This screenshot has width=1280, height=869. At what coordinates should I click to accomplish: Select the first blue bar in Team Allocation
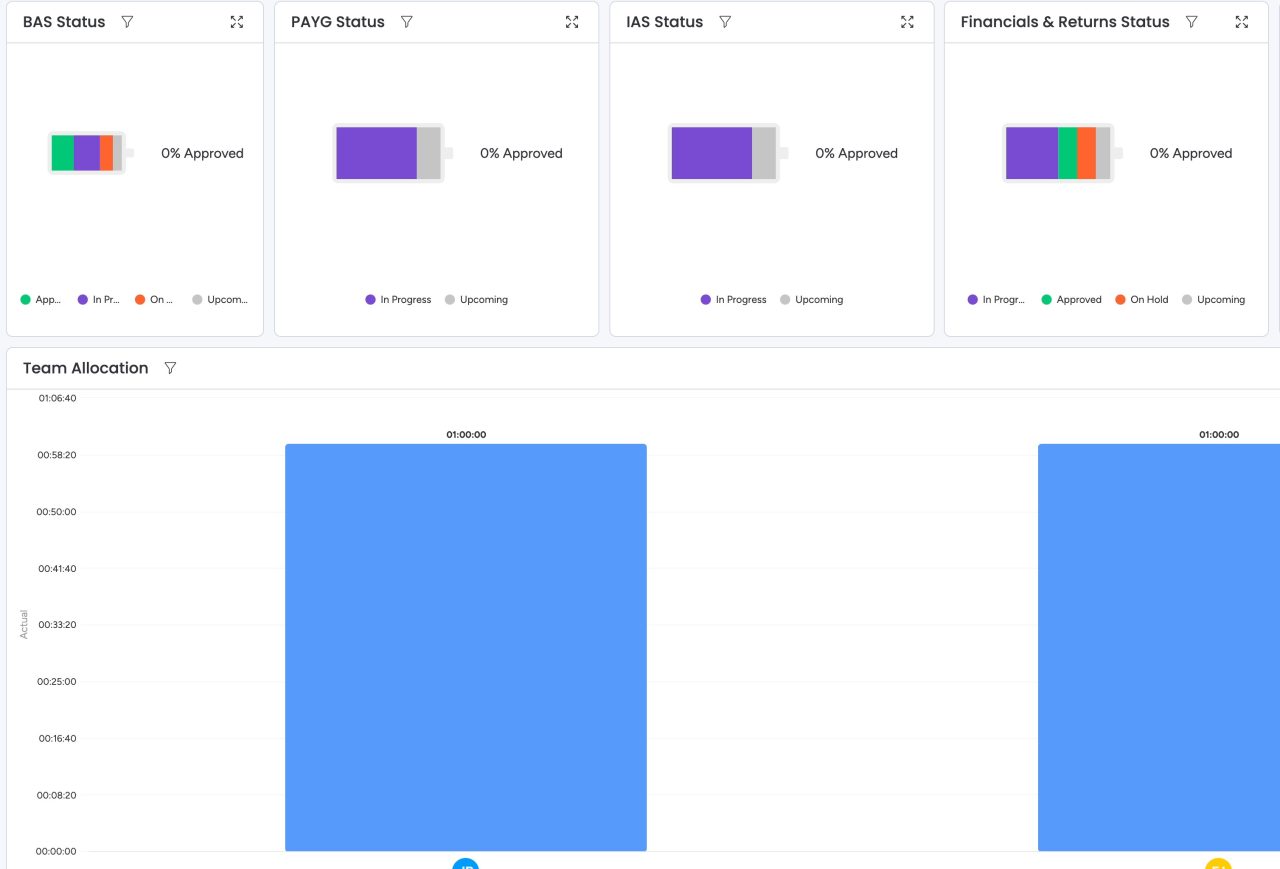pyautogui.click(x=465, y=645)
